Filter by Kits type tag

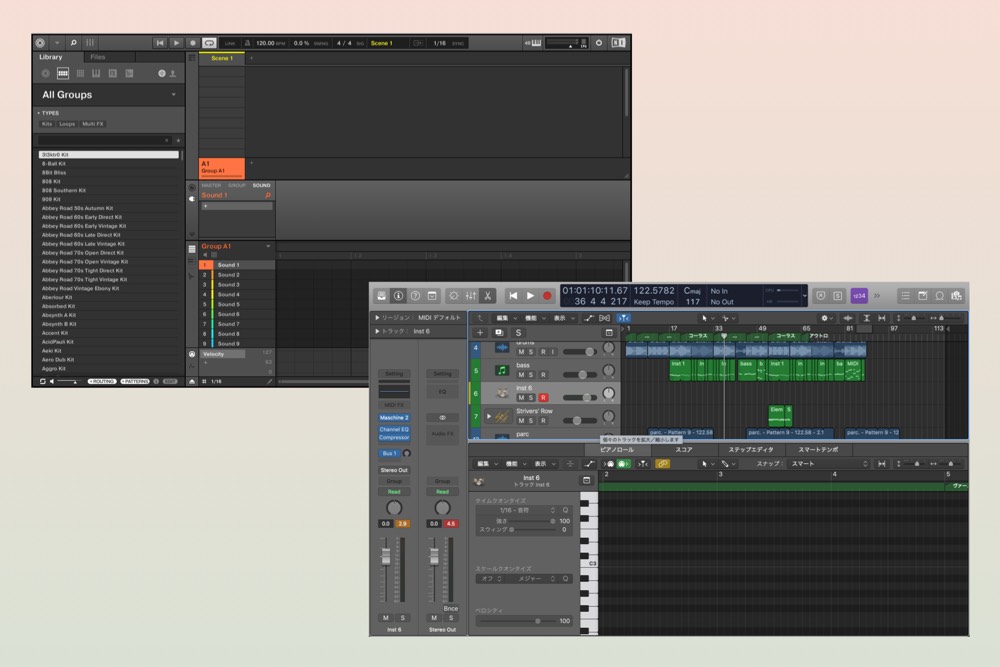[x=47, y=124]
